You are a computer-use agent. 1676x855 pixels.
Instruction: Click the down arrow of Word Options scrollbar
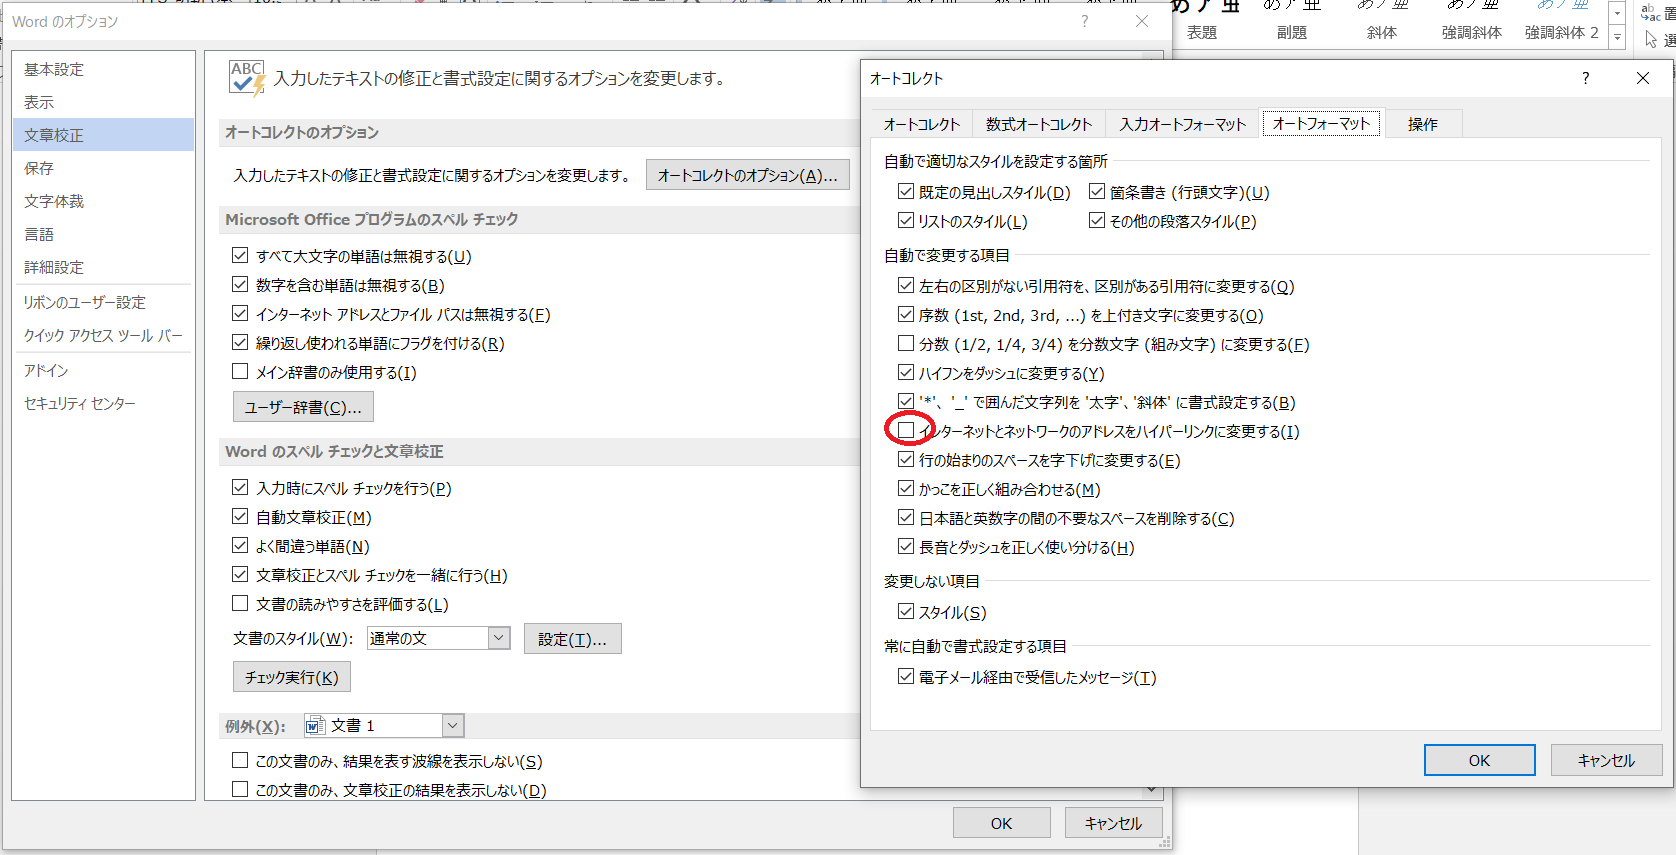coord(1152,790)
